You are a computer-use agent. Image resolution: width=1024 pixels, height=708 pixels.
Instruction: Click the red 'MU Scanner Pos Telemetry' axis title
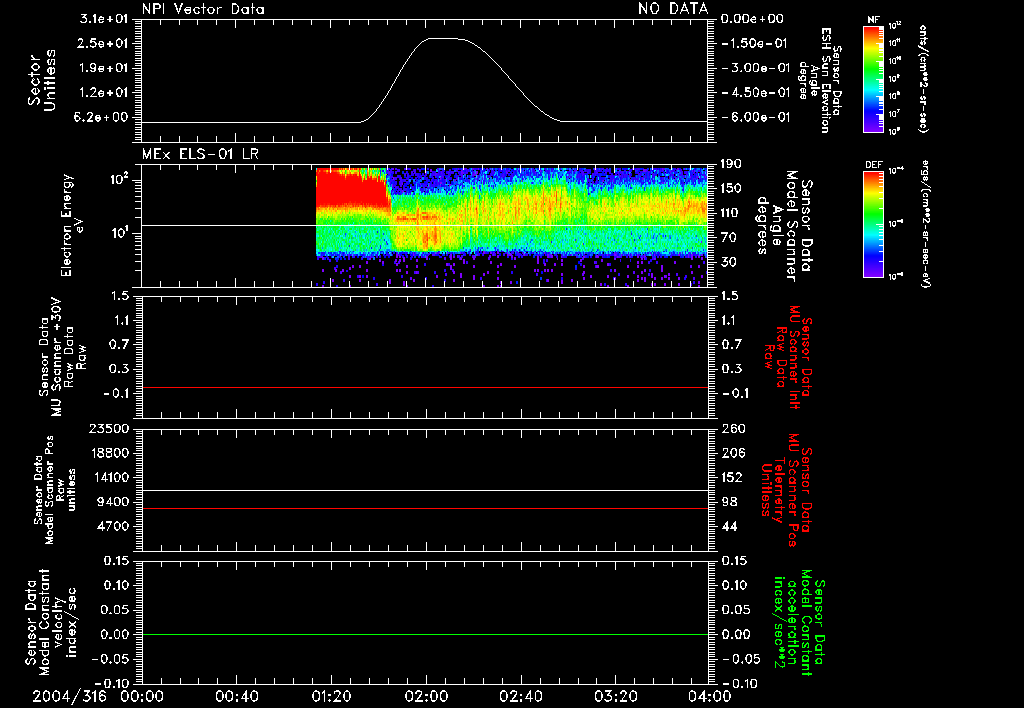(x=787, y=490)
